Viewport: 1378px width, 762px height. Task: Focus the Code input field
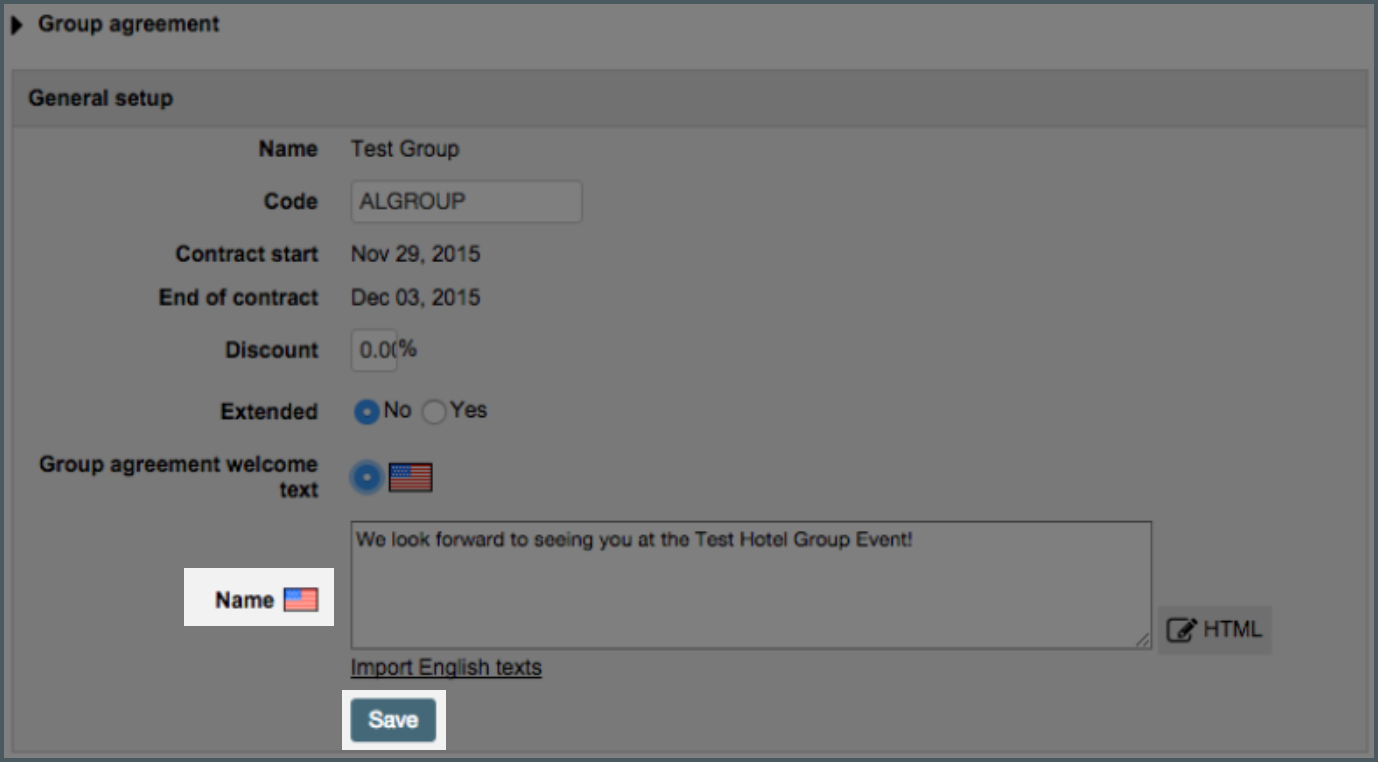pos(466,201)
